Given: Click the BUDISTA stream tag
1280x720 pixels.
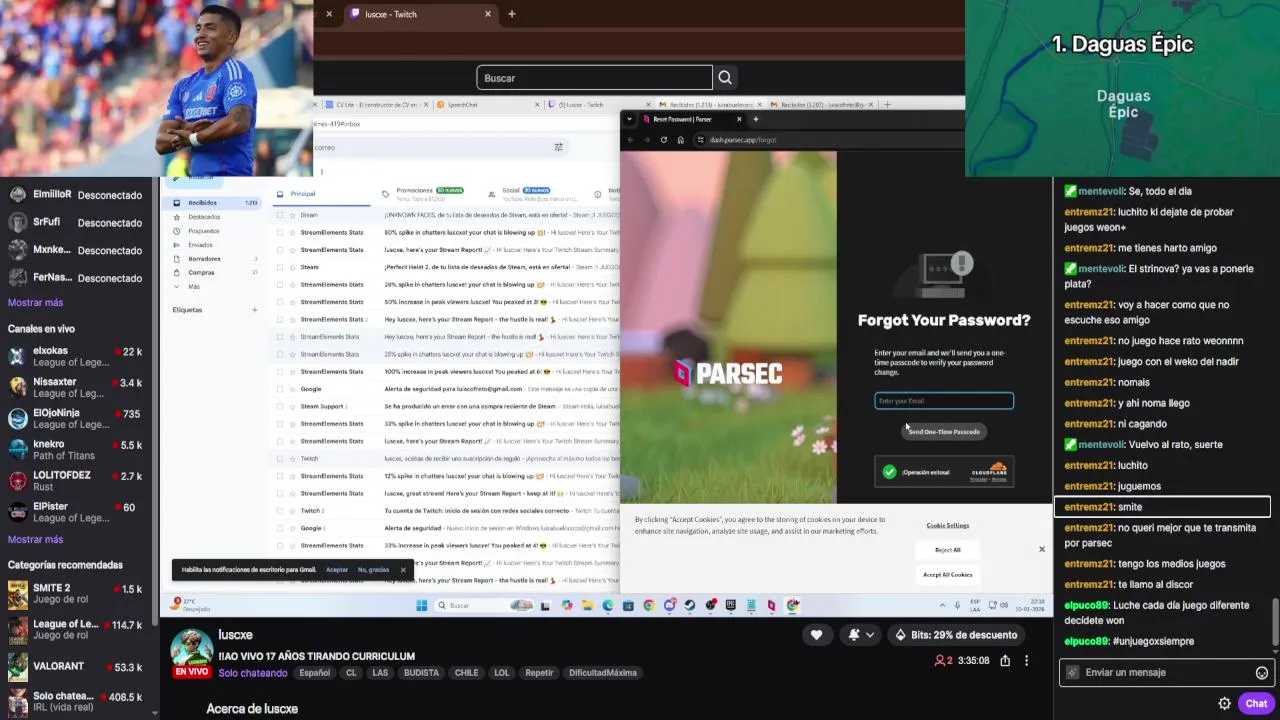Looking at the screenshot, I should pyautogui.click(x=421, y=673).
